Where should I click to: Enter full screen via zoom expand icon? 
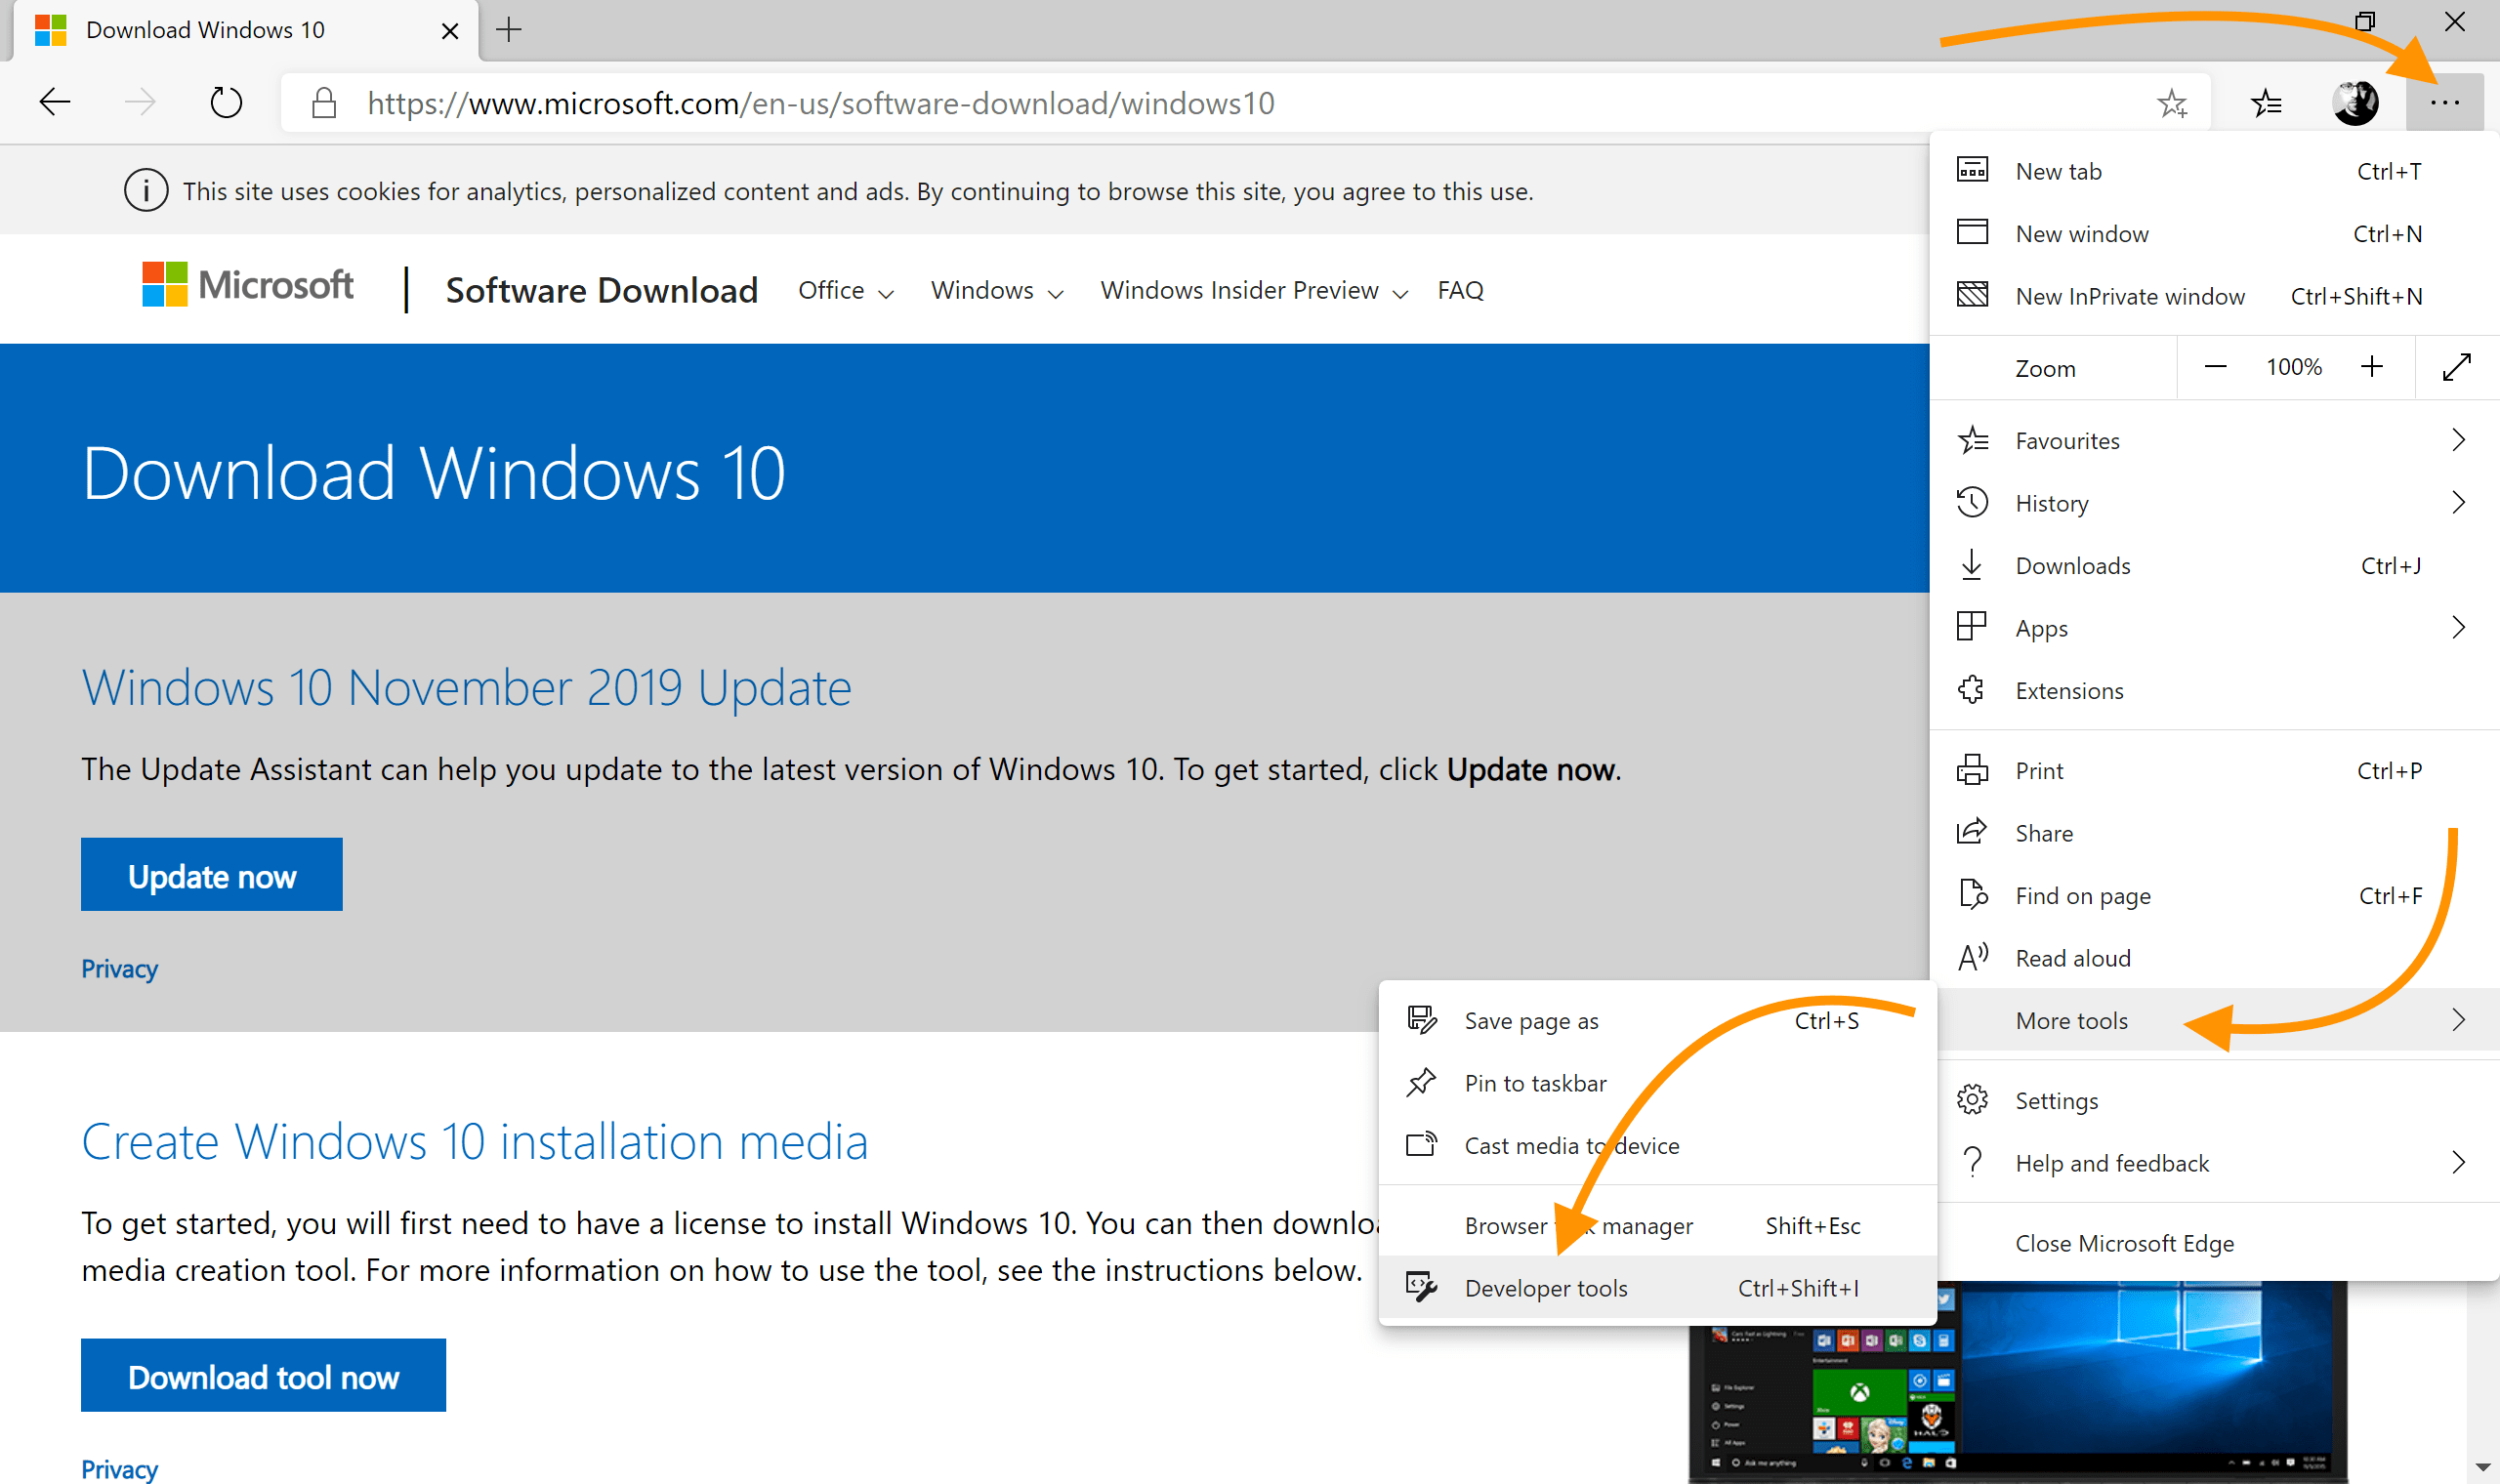pos(2457,367)
